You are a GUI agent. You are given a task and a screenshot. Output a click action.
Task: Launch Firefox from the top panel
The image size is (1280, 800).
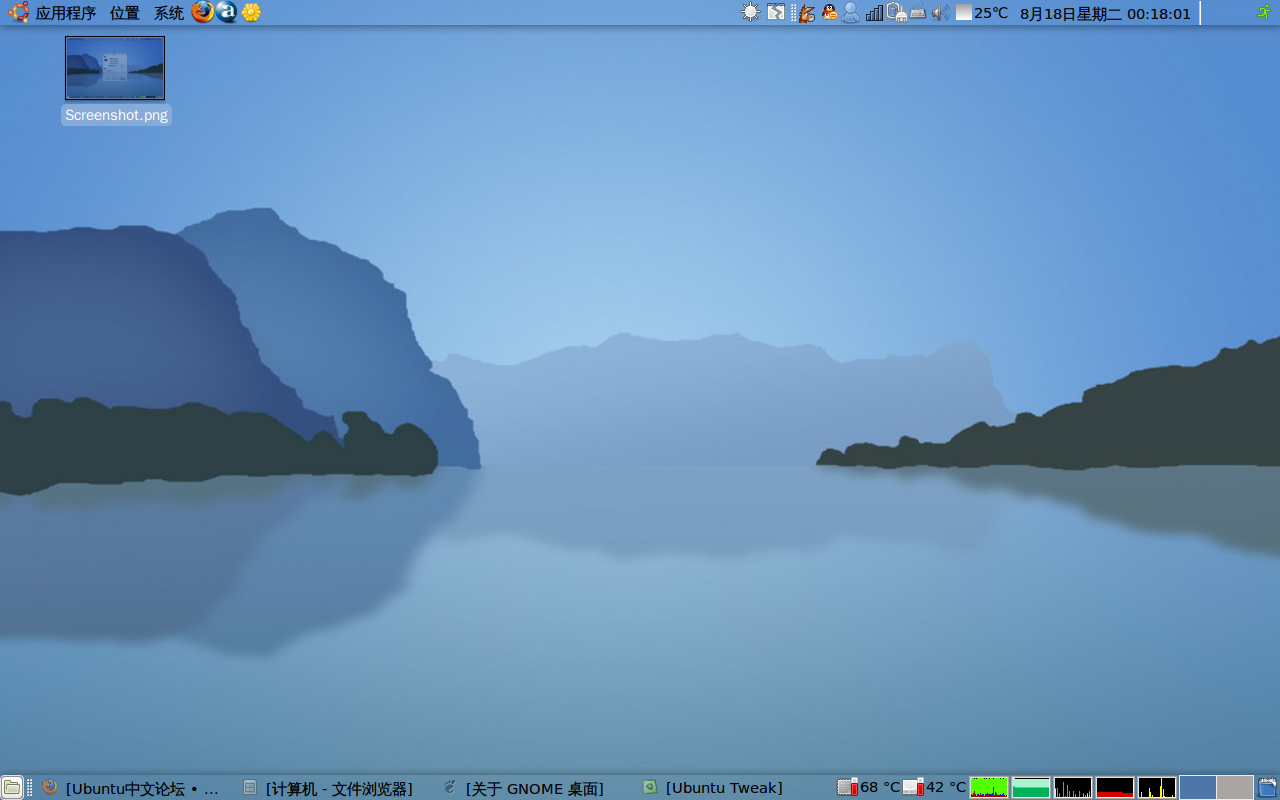(203, 12)
